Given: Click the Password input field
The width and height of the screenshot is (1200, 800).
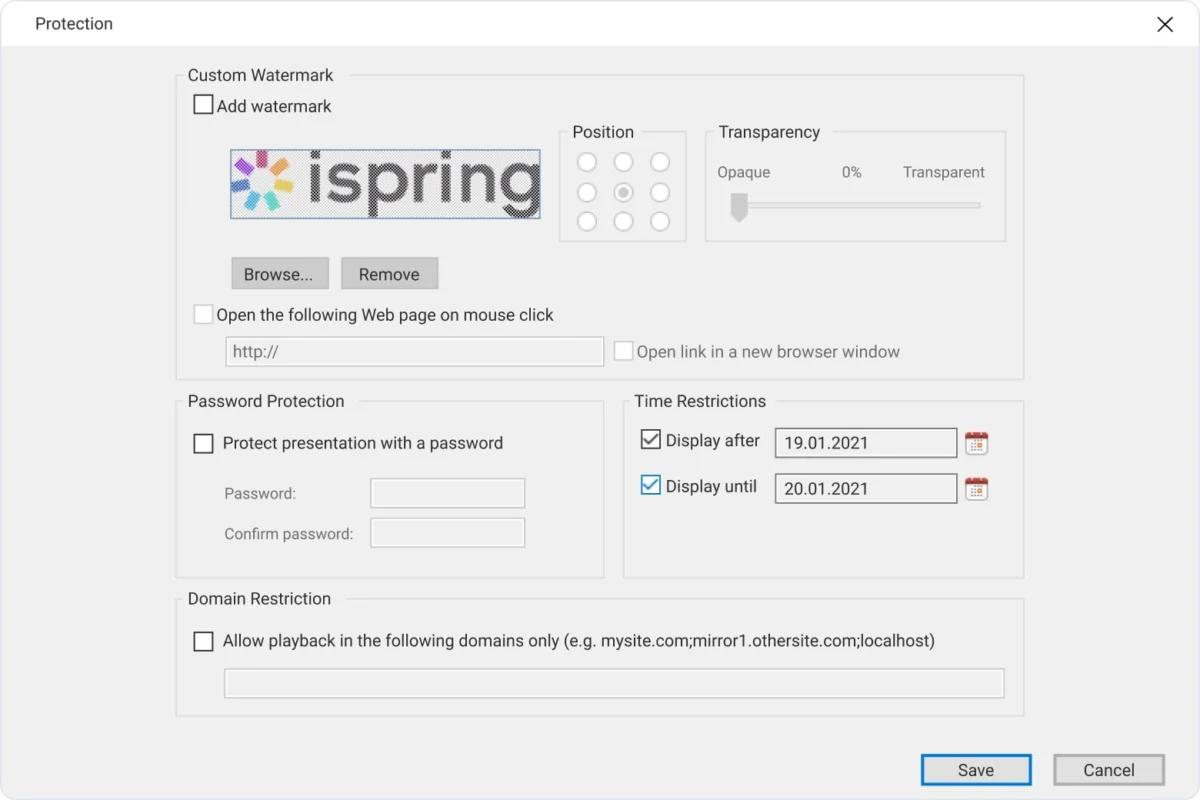Looking at the screenshot, I should tap(448, 493).
